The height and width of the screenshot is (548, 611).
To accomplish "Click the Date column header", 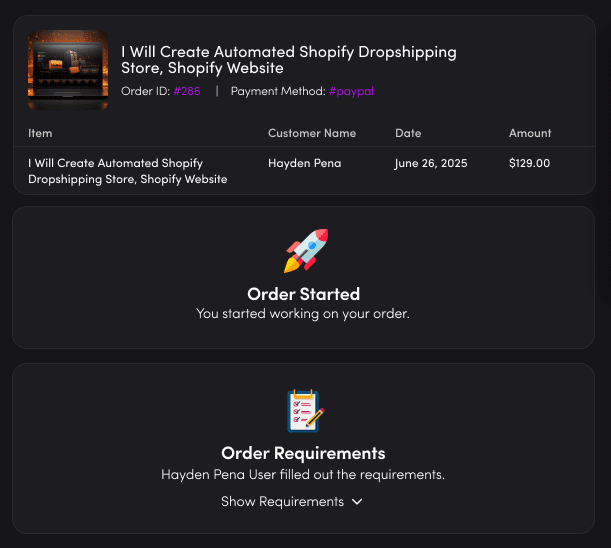I will [x=408, y=133].
